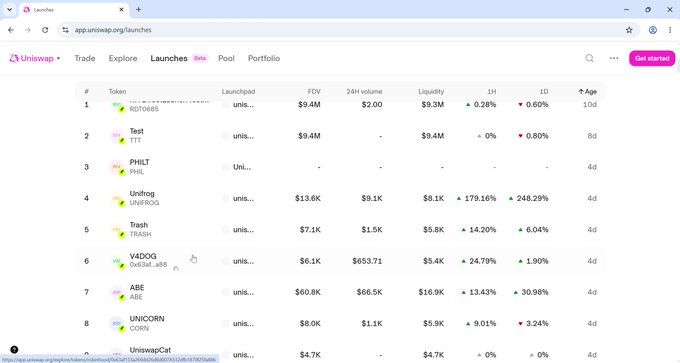Open Chrome's three-dot menu
Viewport: 680px width, 363px height.
(x=670, y=30)
